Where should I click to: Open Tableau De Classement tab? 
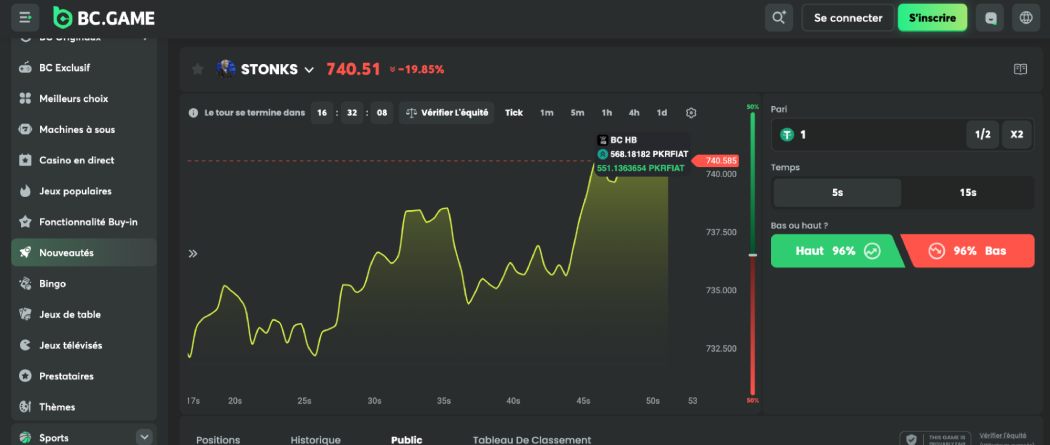click(x=531, y=439)
